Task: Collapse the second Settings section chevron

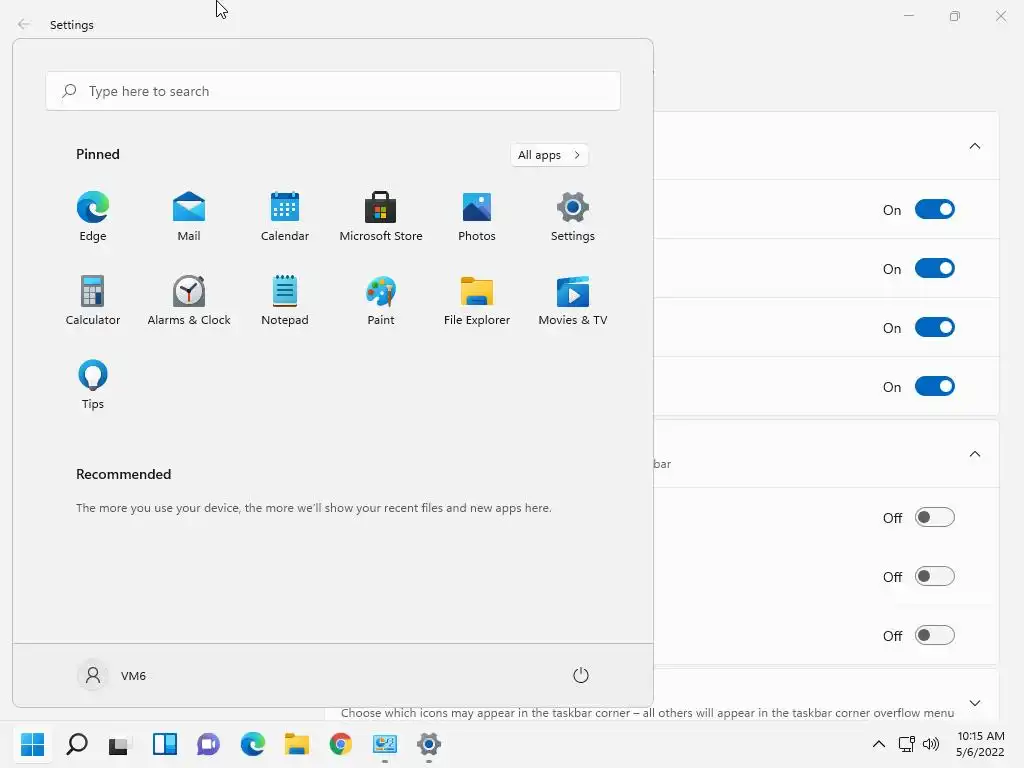Action: 974,454
